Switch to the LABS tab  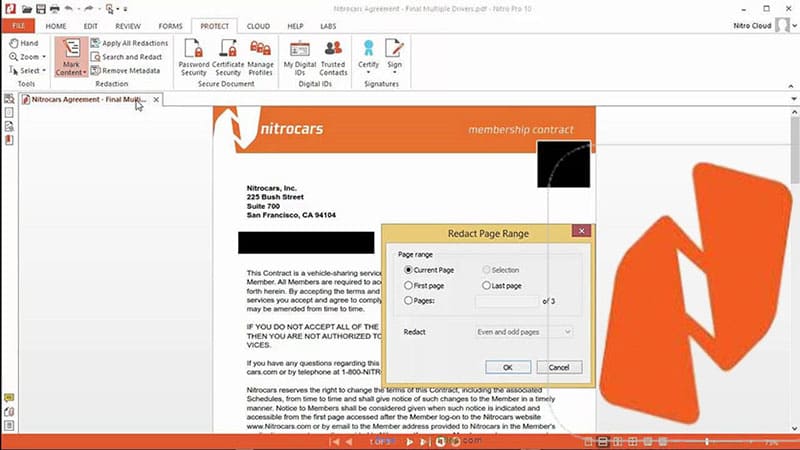click(x=328, y=26)
